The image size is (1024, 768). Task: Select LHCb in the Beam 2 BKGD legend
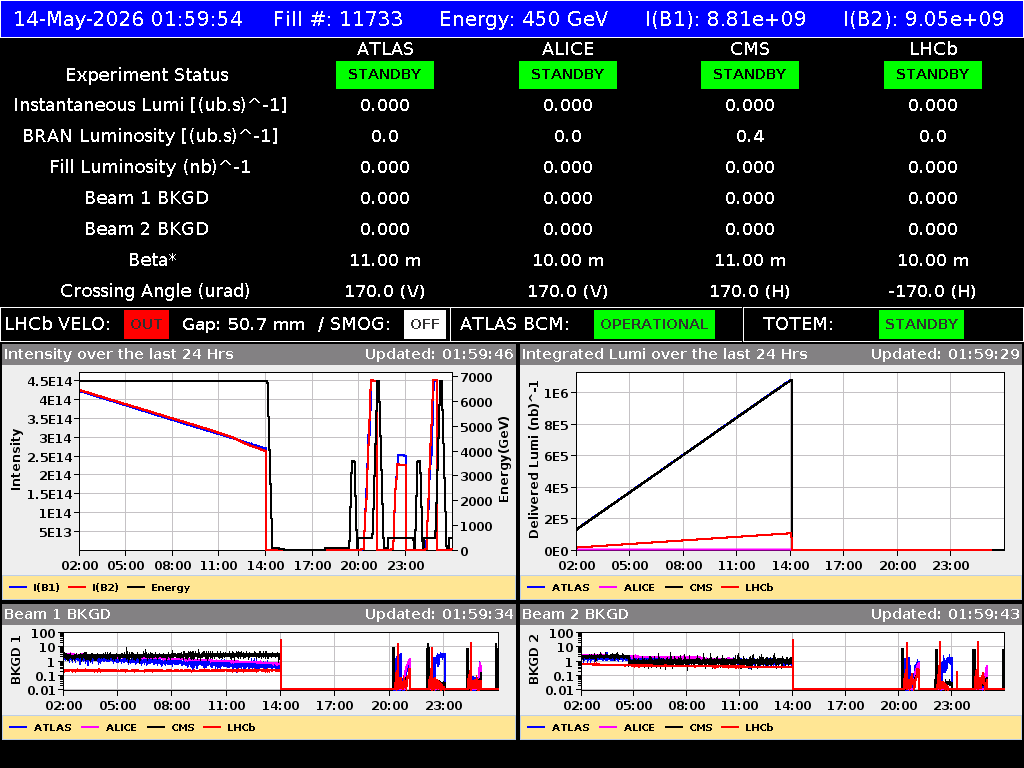click(747, 727)
